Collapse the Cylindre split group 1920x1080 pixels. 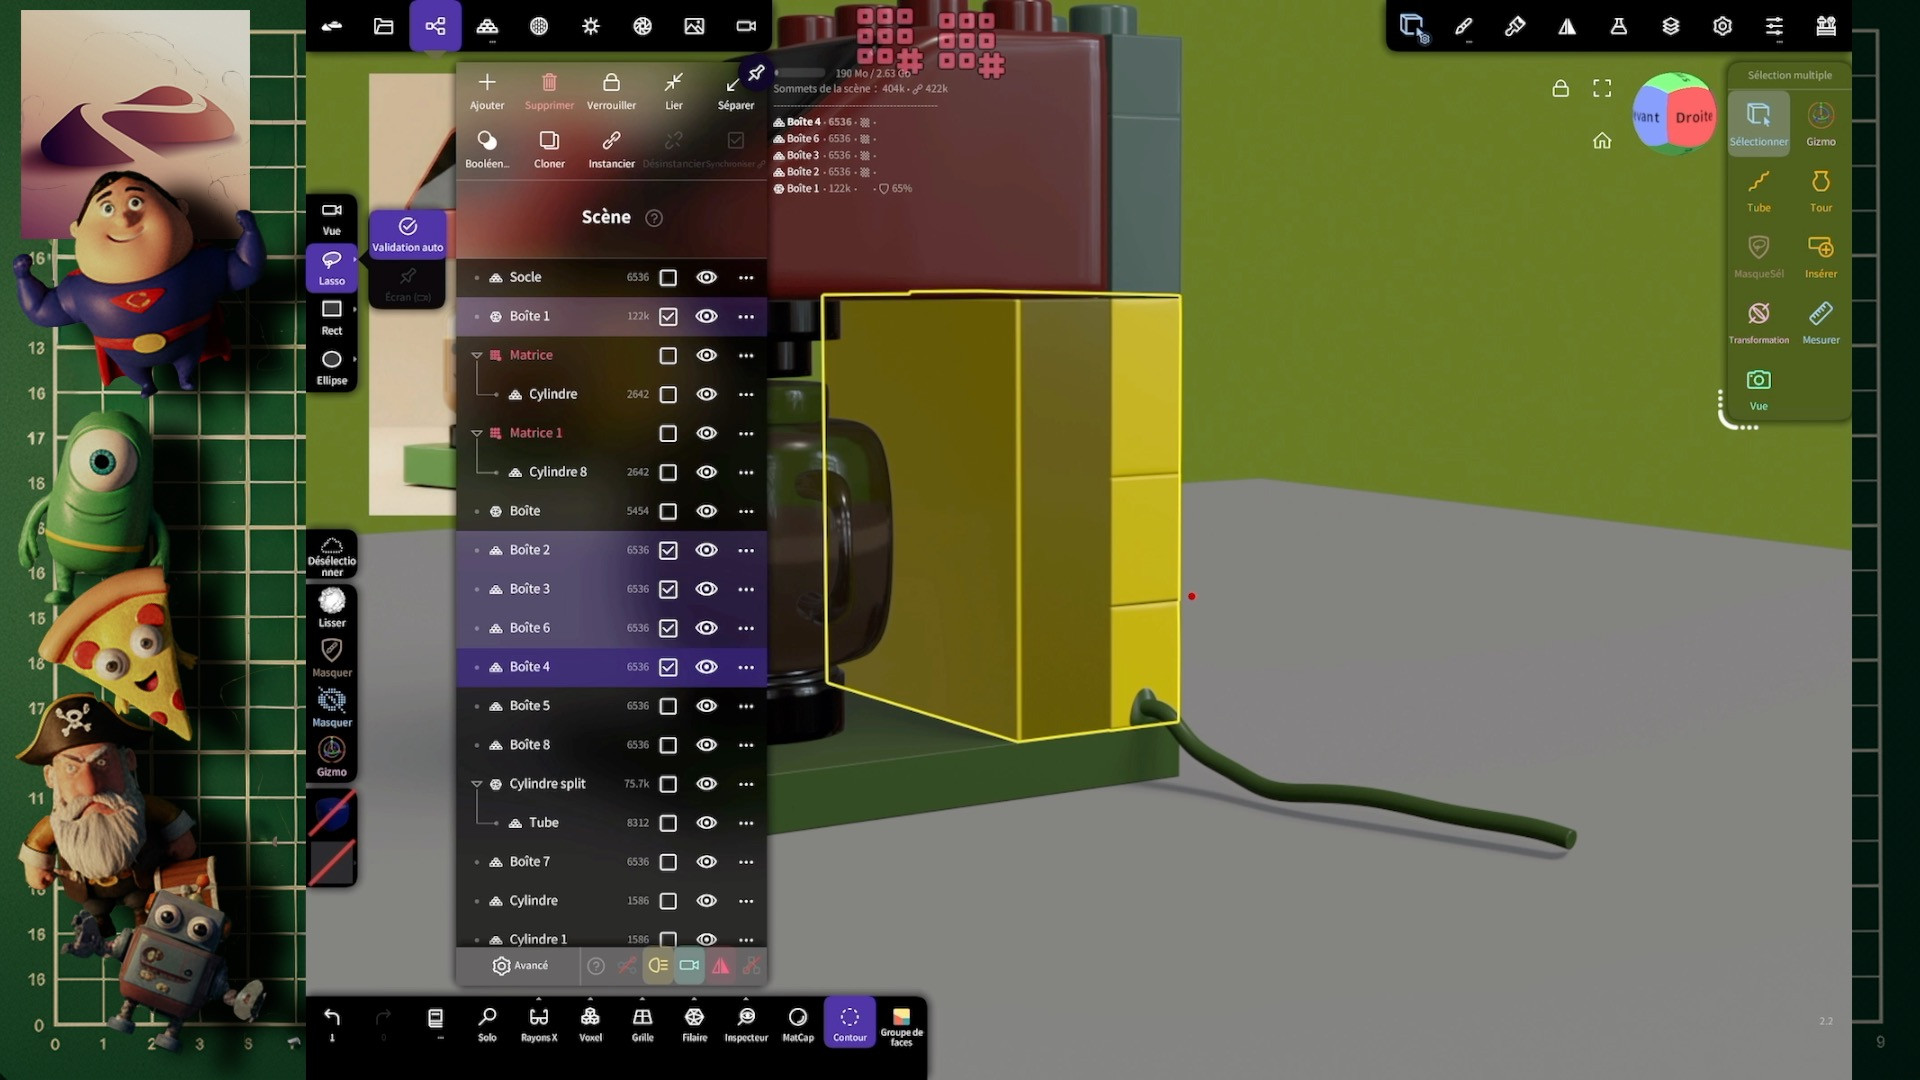[477, 784]
